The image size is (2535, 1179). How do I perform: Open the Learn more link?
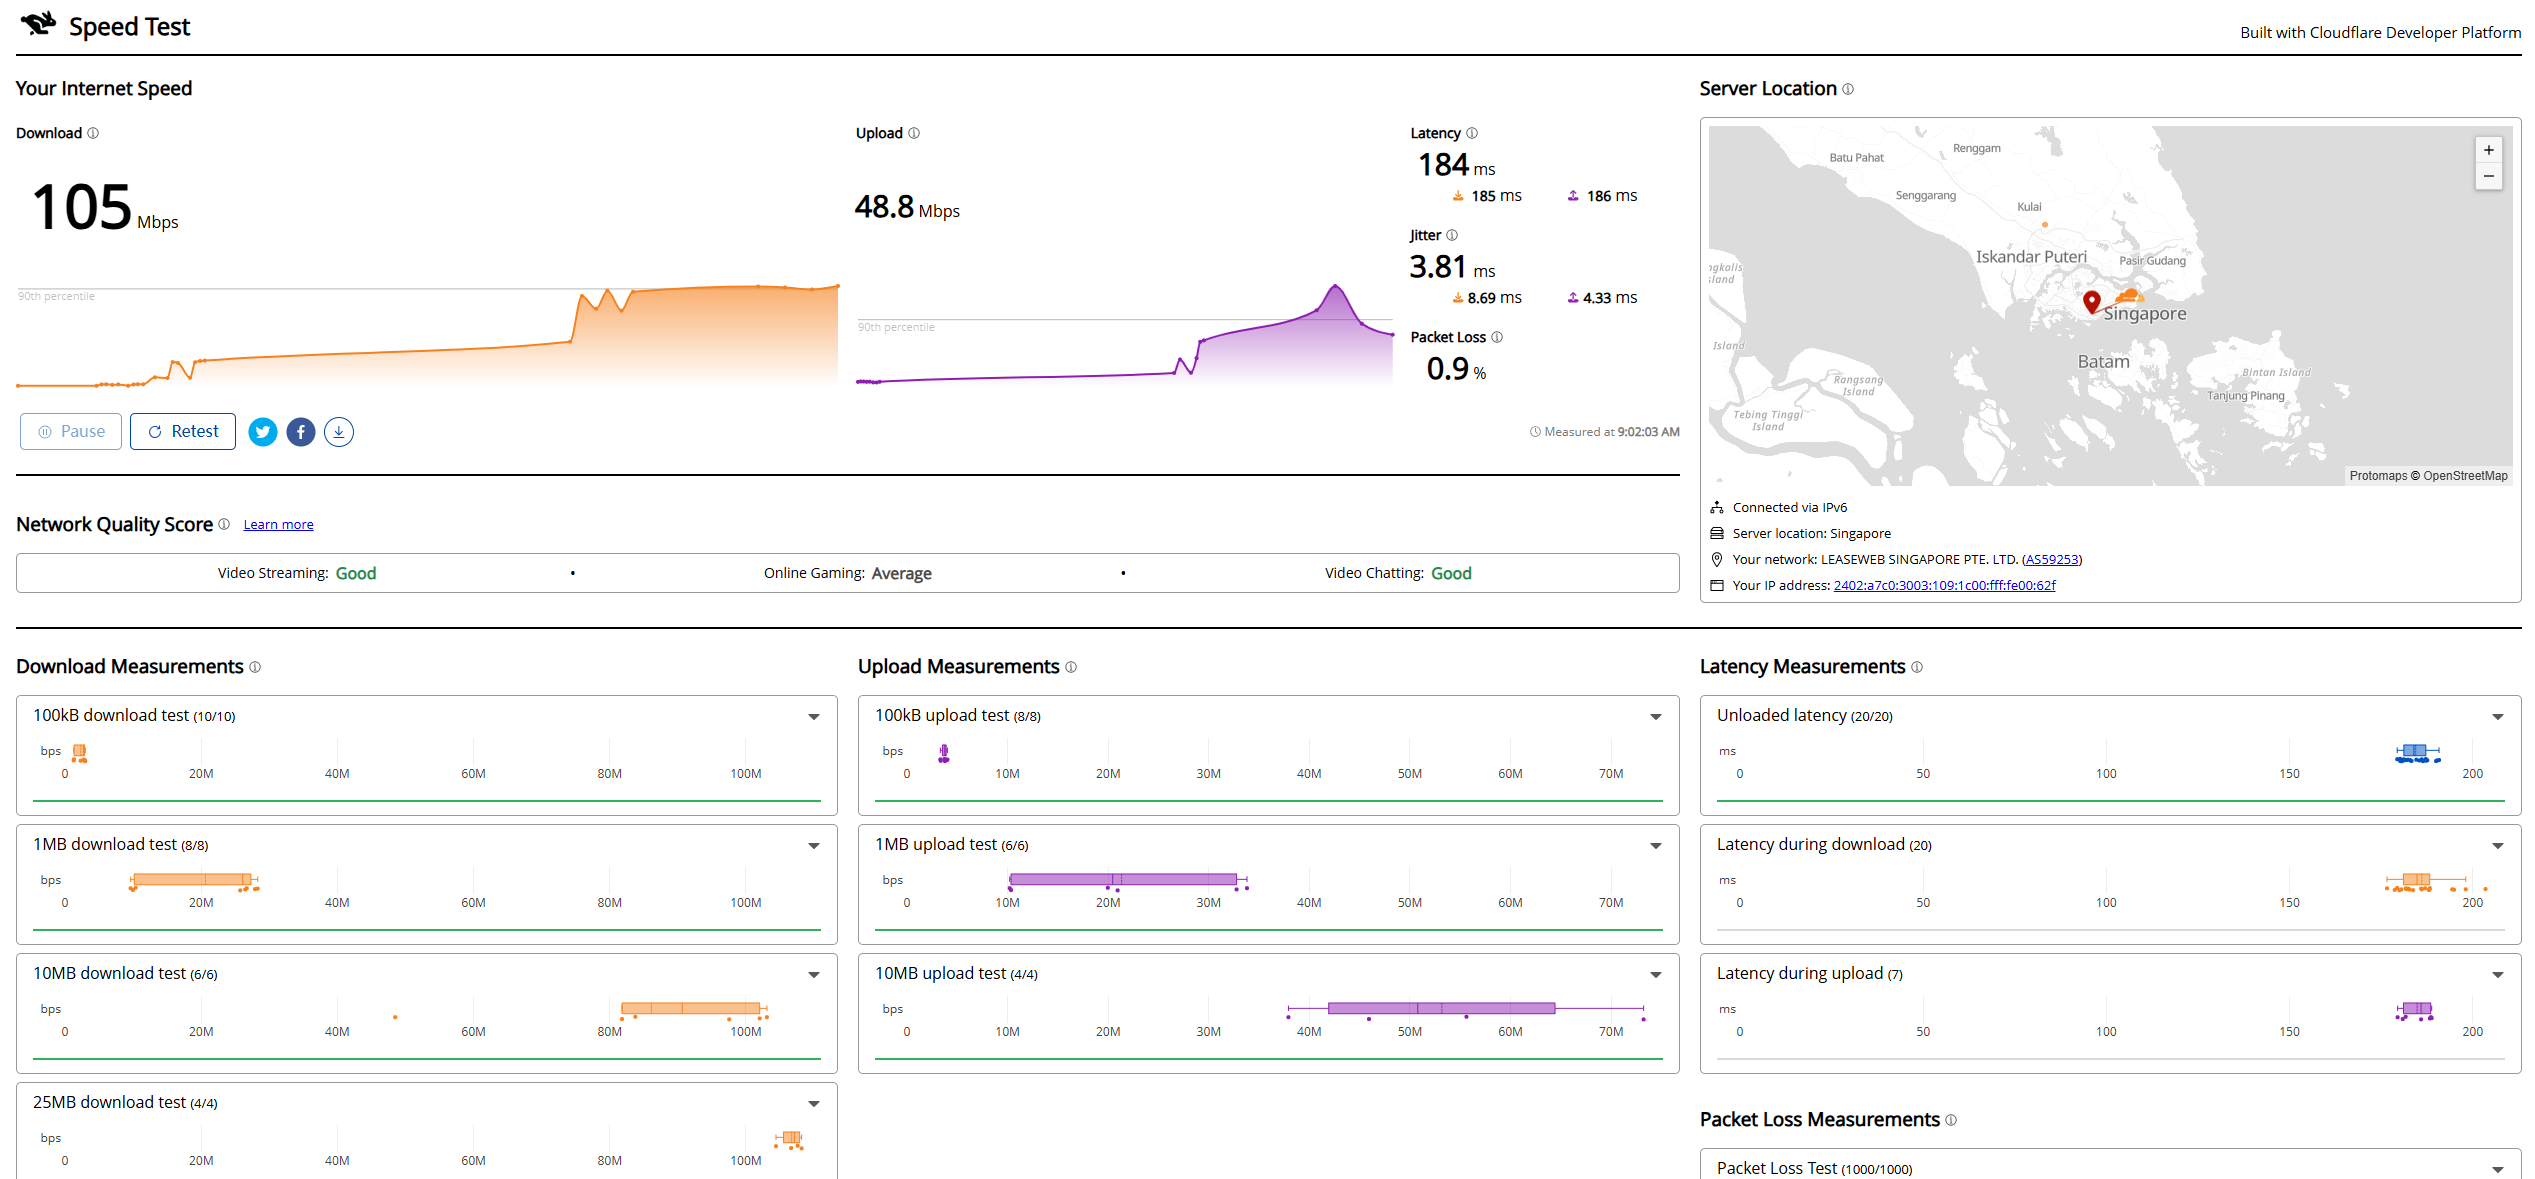278,525
